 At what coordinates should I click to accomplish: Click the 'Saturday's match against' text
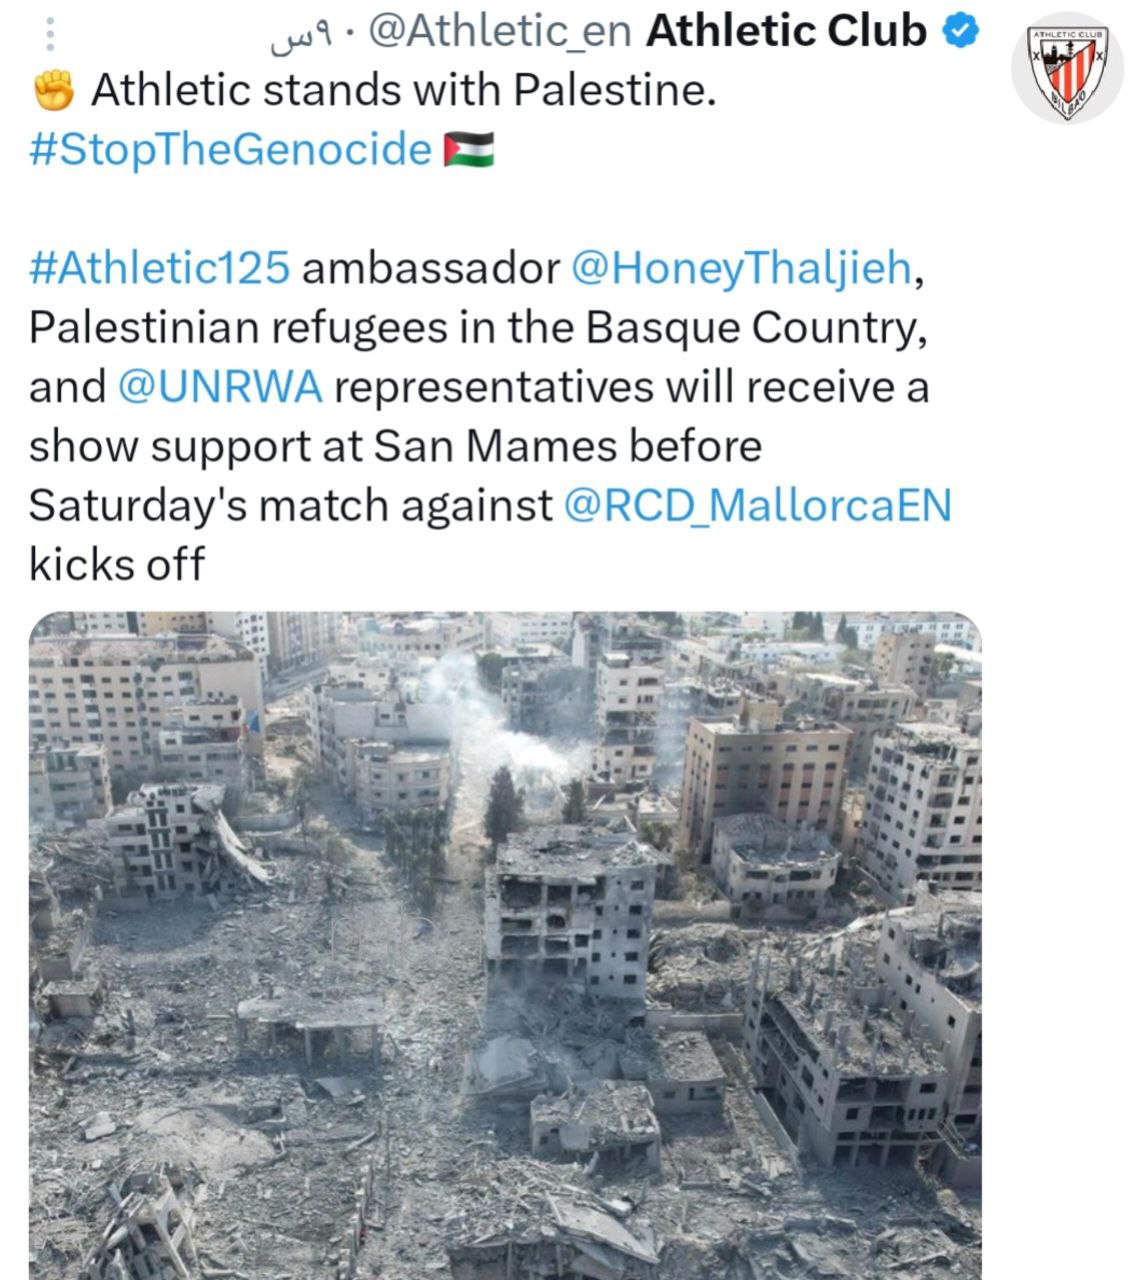(291, 505)
